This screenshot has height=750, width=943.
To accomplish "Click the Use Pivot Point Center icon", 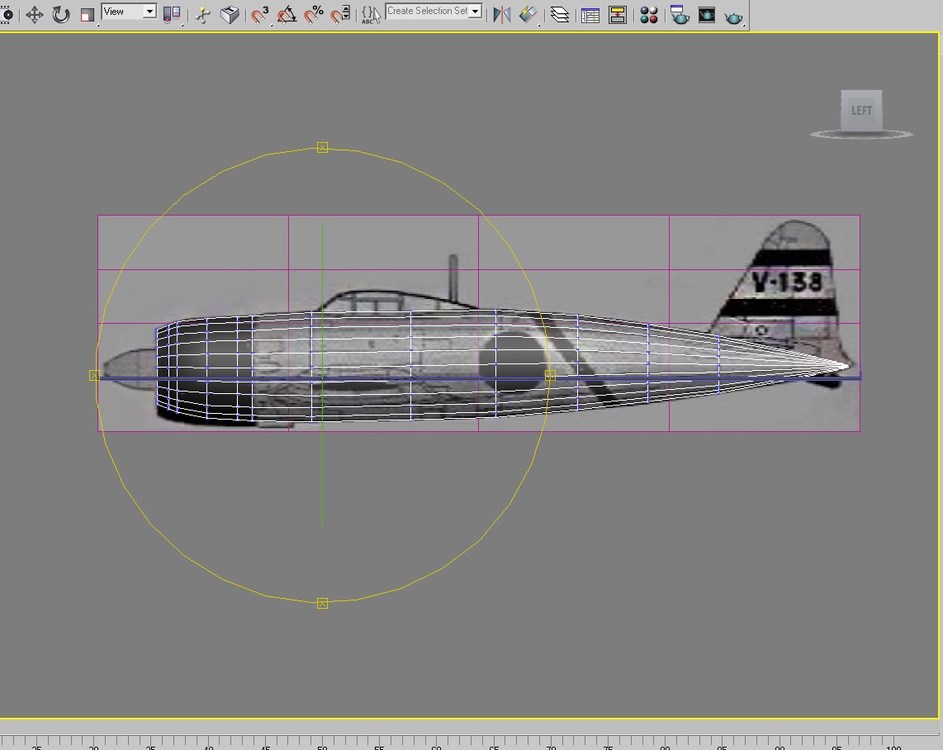I will [x=172, y=14].
